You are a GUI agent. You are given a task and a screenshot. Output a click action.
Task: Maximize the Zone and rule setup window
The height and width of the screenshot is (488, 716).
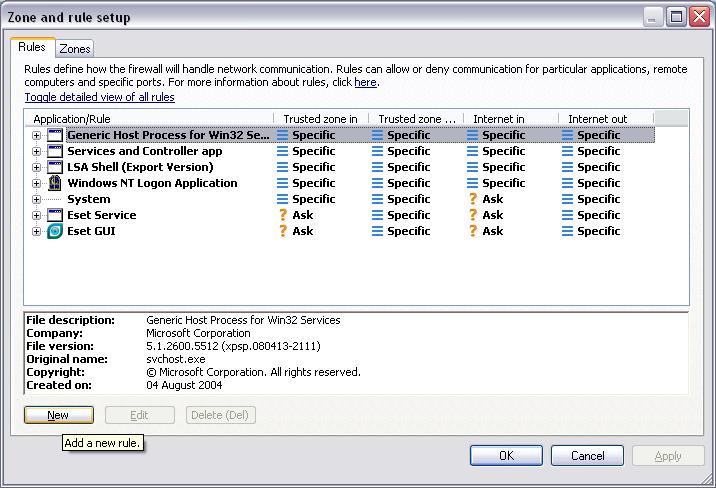676,17
